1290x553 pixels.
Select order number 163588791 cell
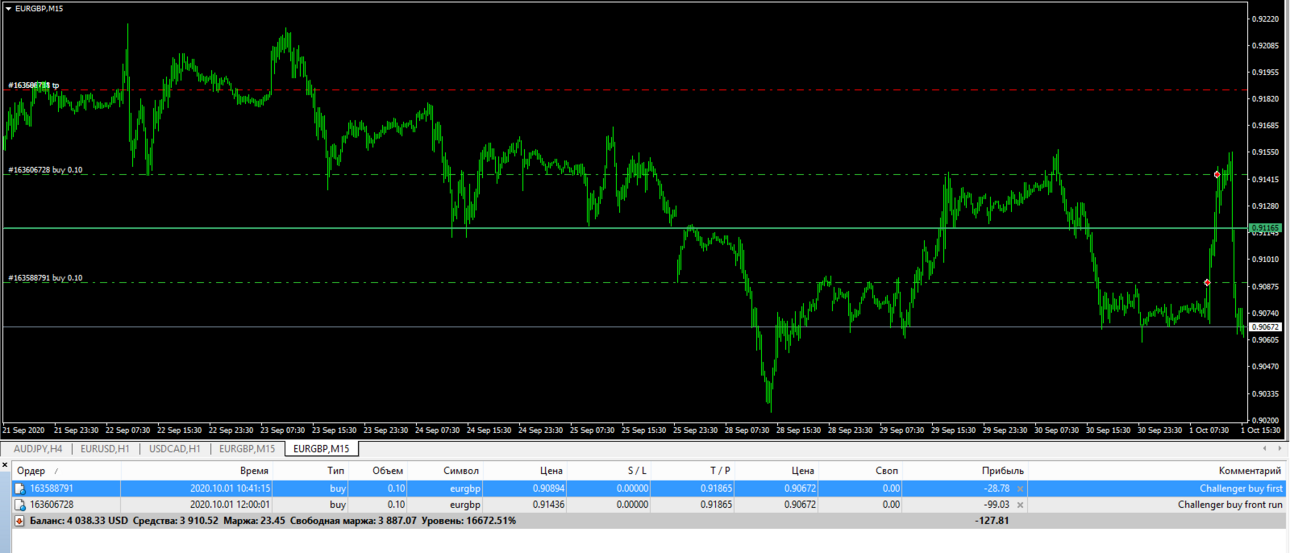tap(52, 489)
